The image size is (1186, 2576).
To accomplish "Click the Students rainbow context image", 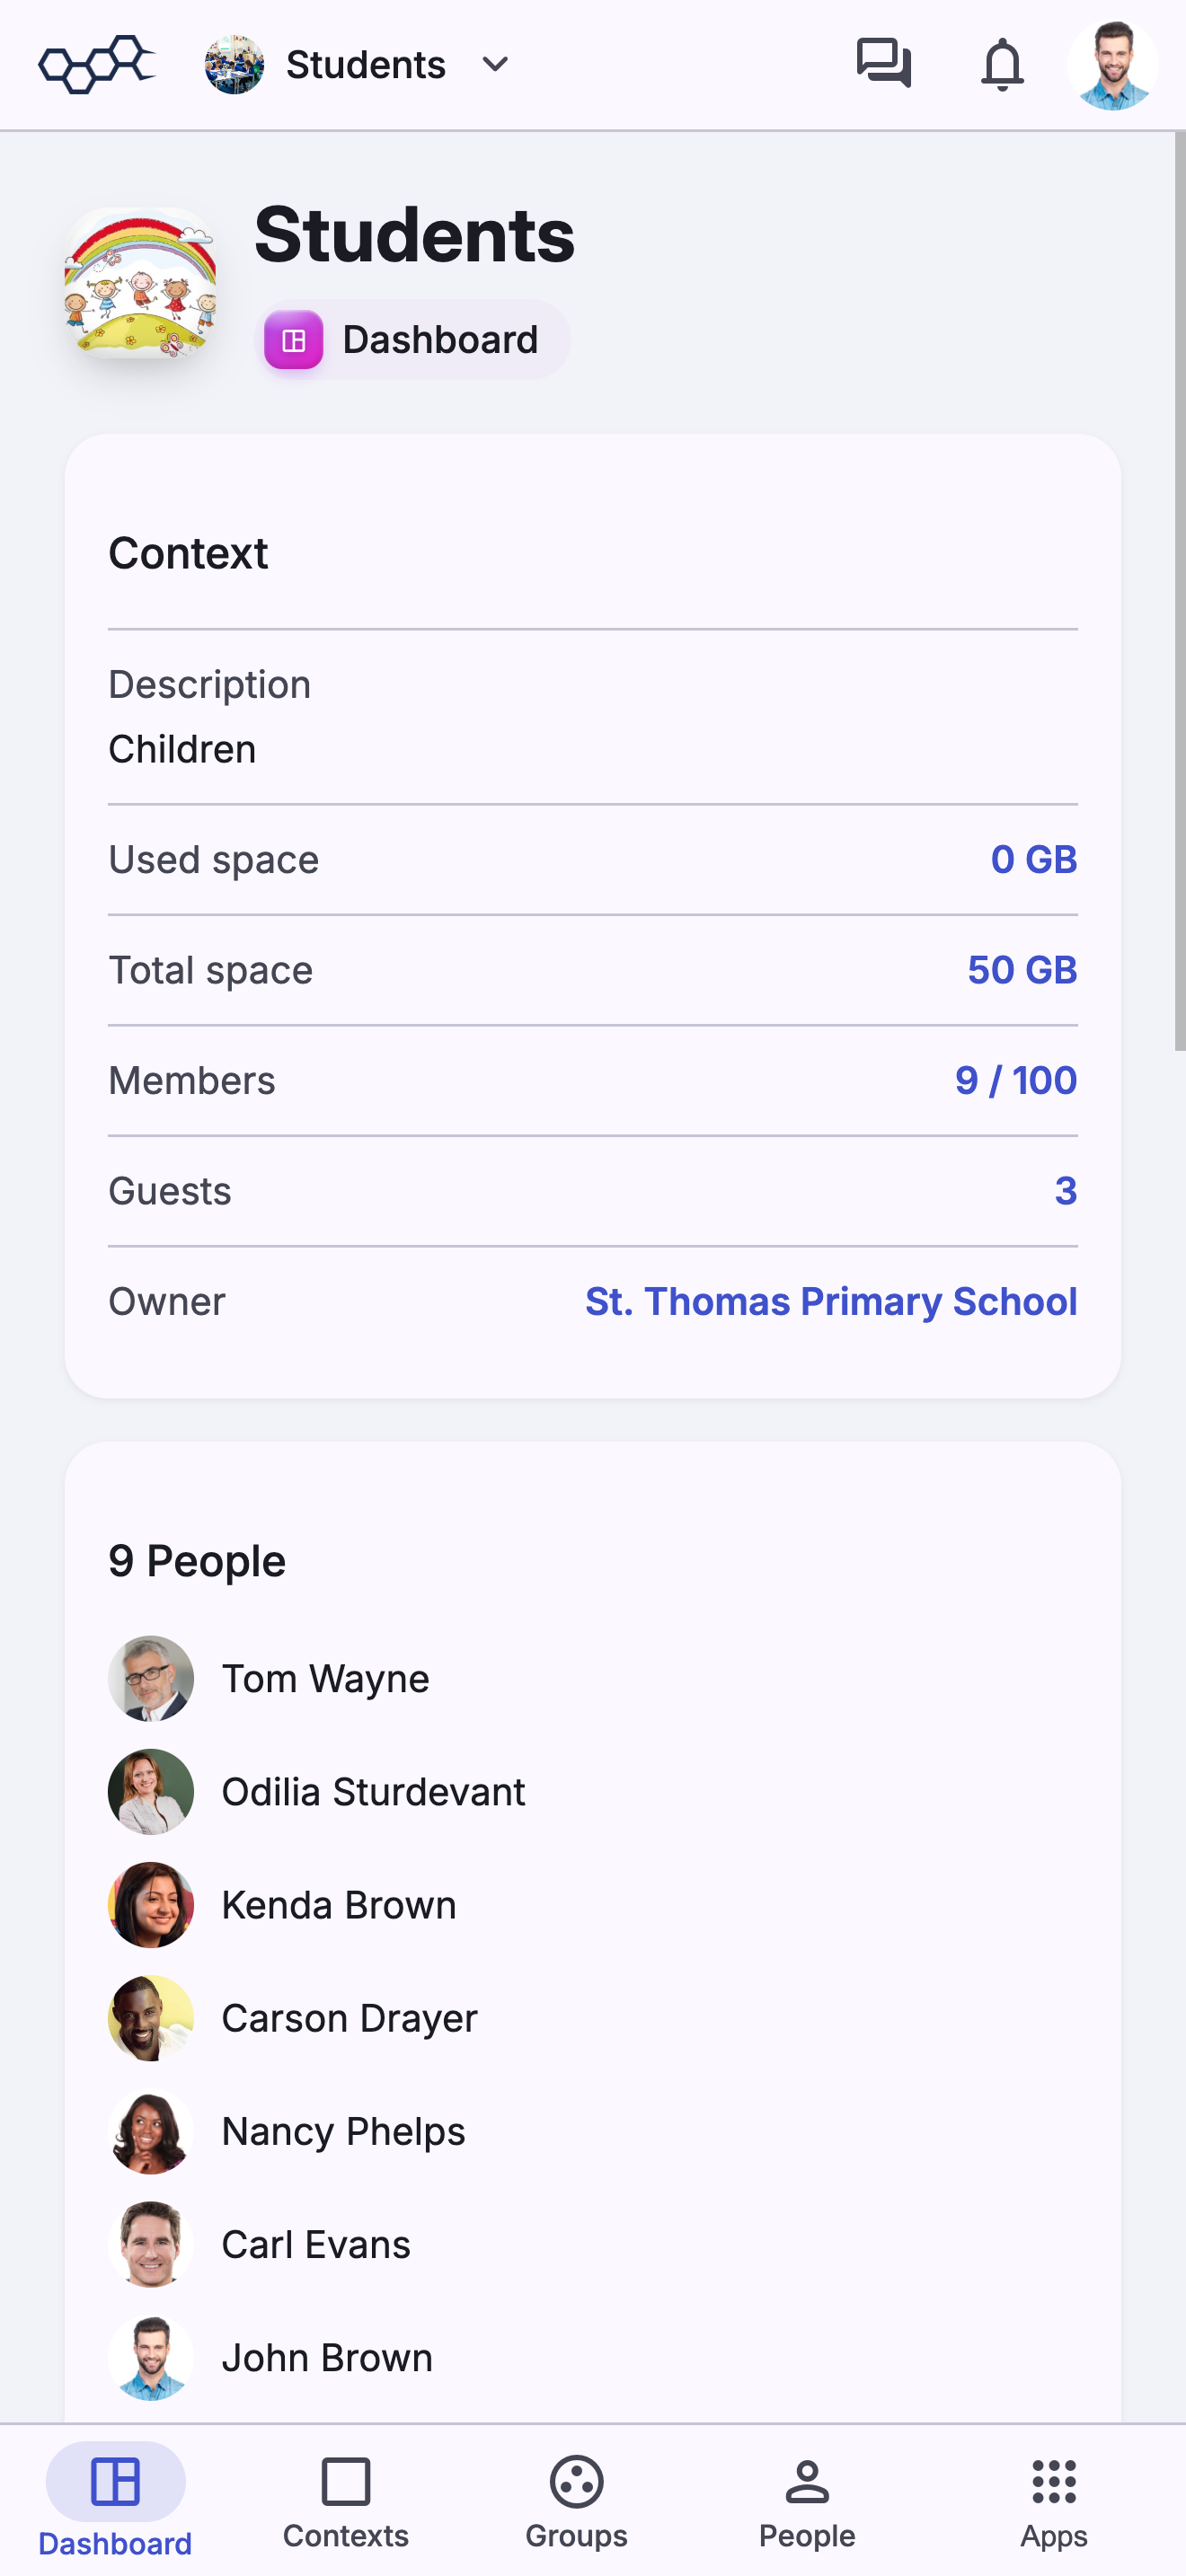I will [x=140, y=283].
